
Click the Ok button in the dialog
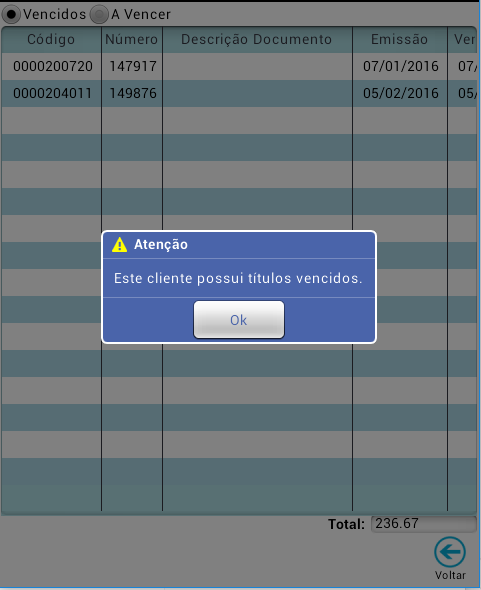coord(239,319)
